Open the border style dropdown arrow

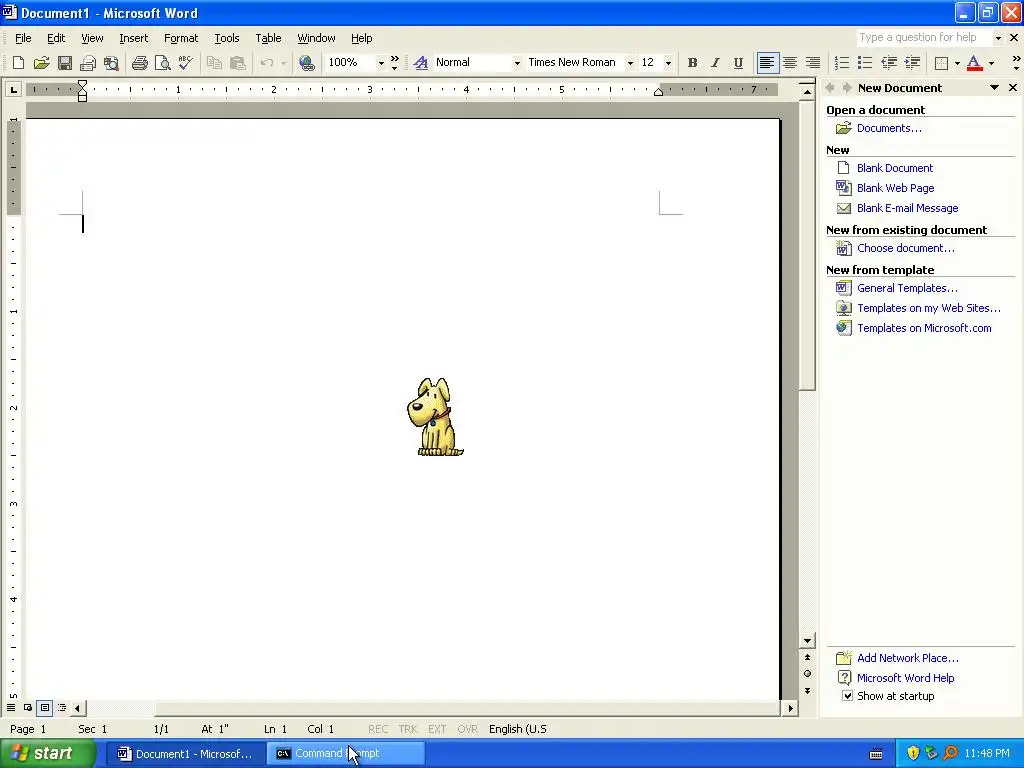pos(957,63)
